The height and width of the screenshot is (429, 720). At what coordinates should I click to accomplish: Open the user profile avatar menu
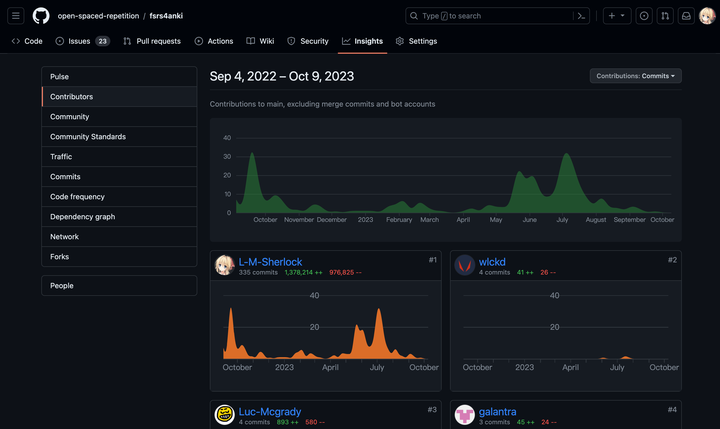pyautogui.click(x=707, y=16)
